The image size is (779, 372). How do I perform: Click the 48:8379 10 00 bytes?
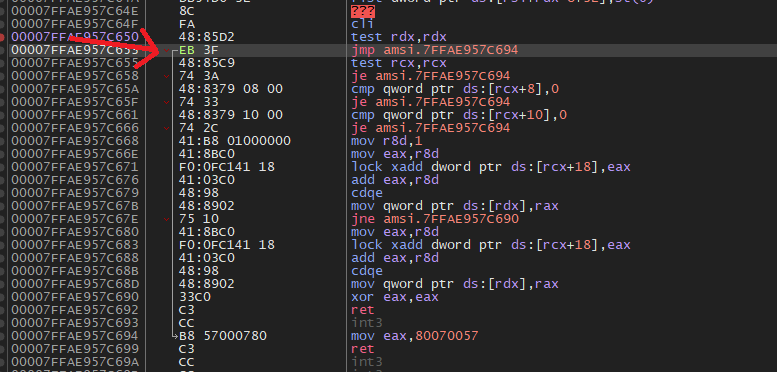pyautogui.click(x=231, y=115)
